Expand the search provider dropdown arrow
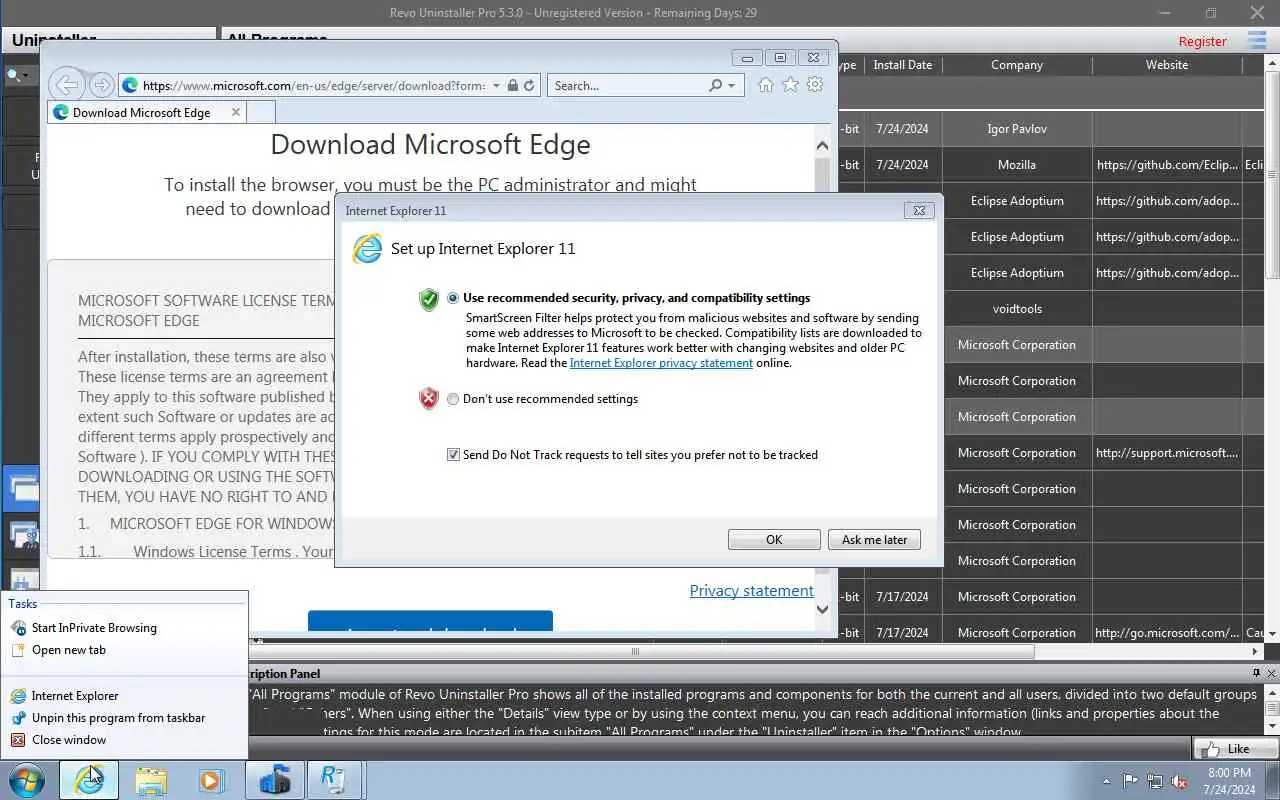 [732, 86]
